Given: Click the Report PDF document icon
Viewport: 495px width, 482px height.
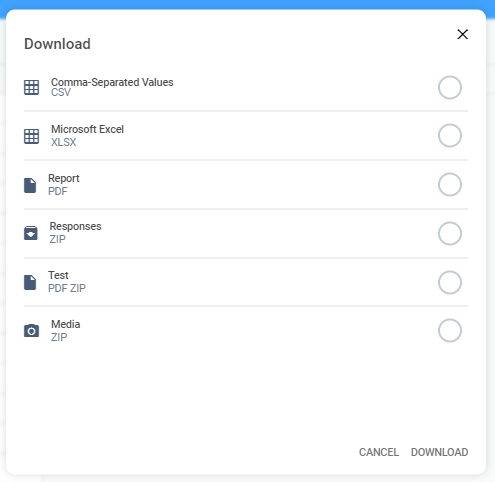Looking at the screenshot, I should pyautogui.click(x=30, y=185).
